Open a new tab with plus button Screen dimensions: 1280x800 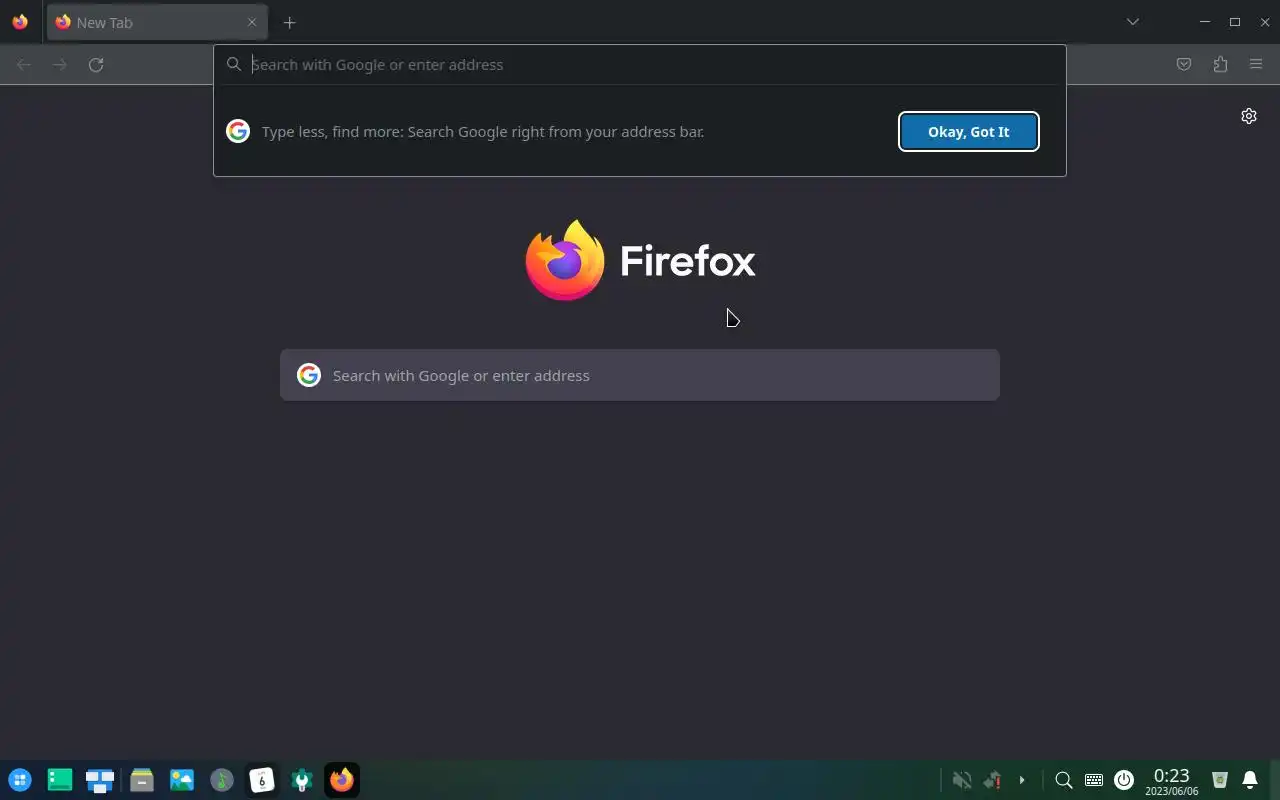[x=289, y=22]
